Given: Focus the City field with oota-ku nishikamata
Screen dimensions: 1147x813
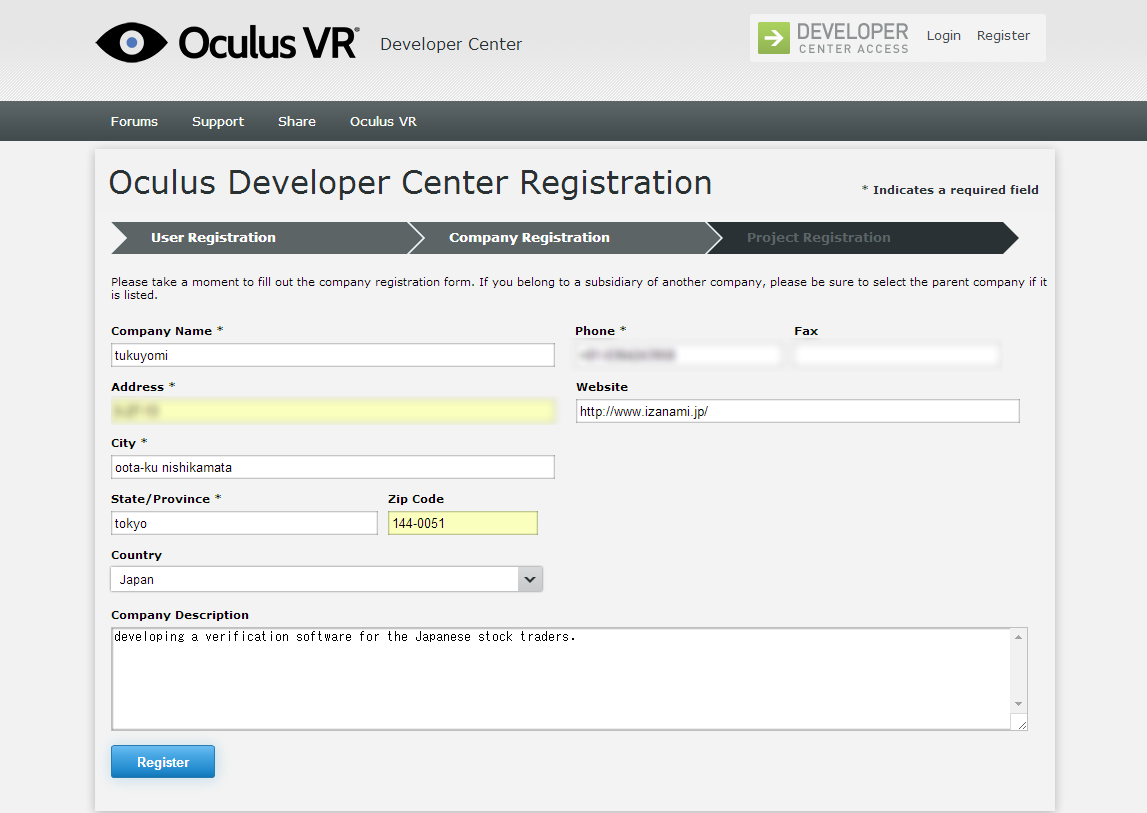Looking at the screenshot, I should 333,467.
